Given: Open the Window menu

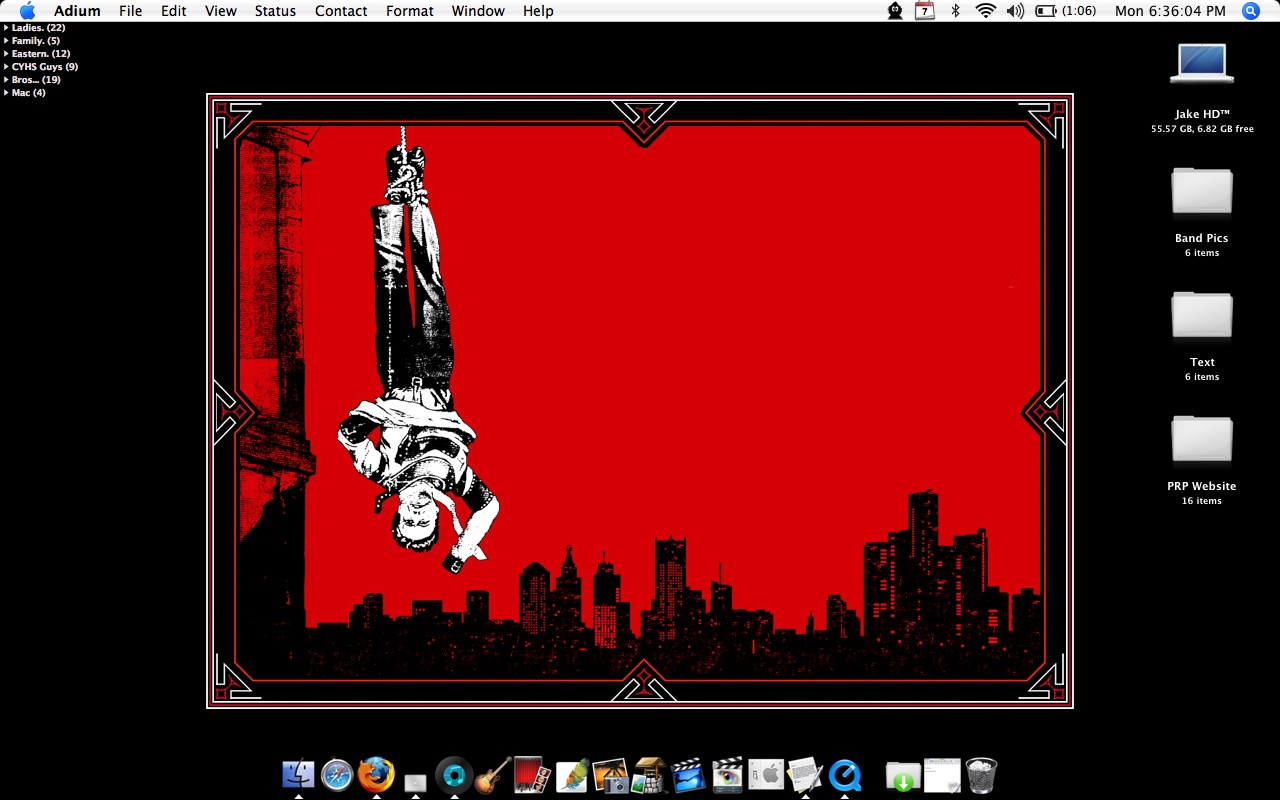Looking at the screenshot, I should [x=478, y=11].
